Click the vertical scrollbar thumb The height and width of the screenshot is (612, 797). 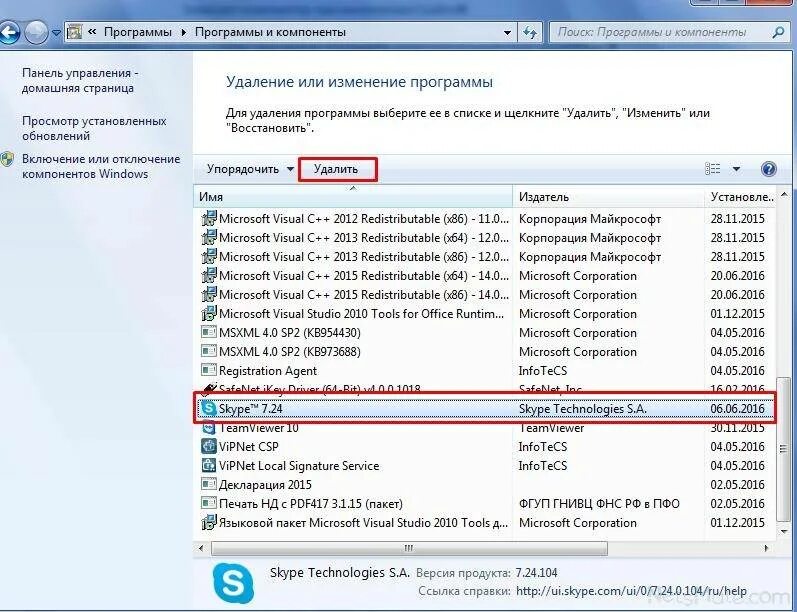[x=784, y=451]
